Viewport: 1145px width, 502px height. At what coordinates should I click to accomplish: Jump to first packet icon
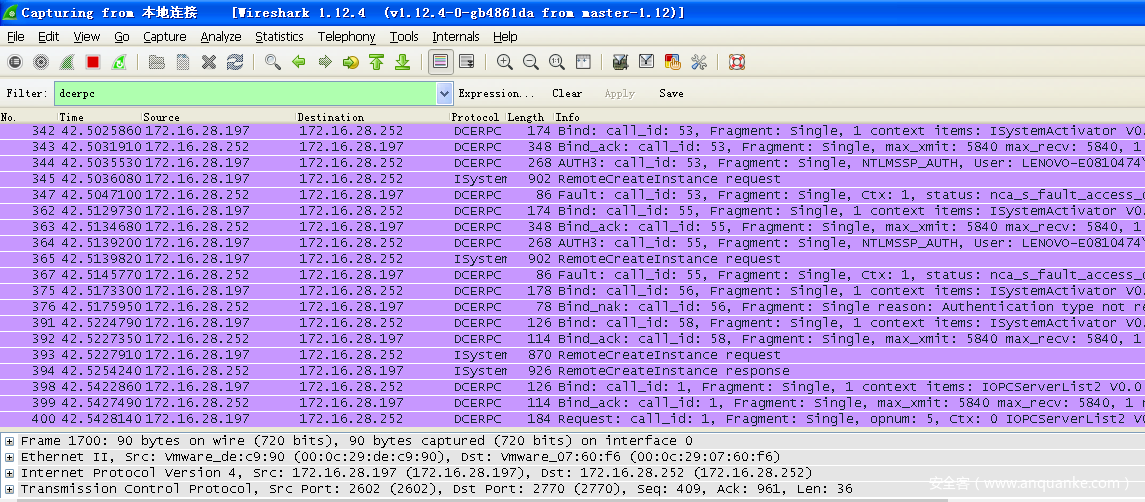[x=377, y=62]
